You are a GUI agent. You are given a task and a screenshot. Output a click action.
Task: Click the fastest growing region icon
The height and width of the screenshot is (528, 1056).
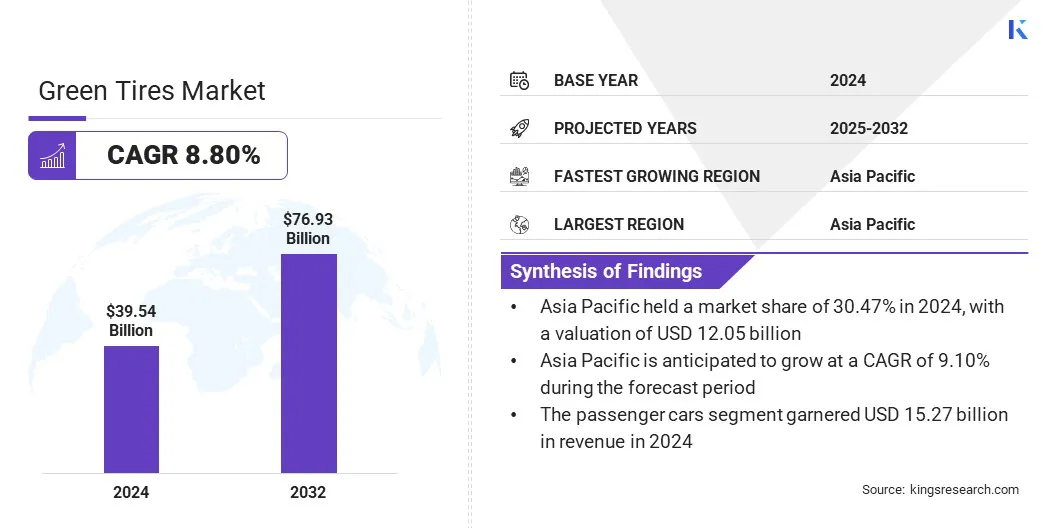tap(519, 176)
